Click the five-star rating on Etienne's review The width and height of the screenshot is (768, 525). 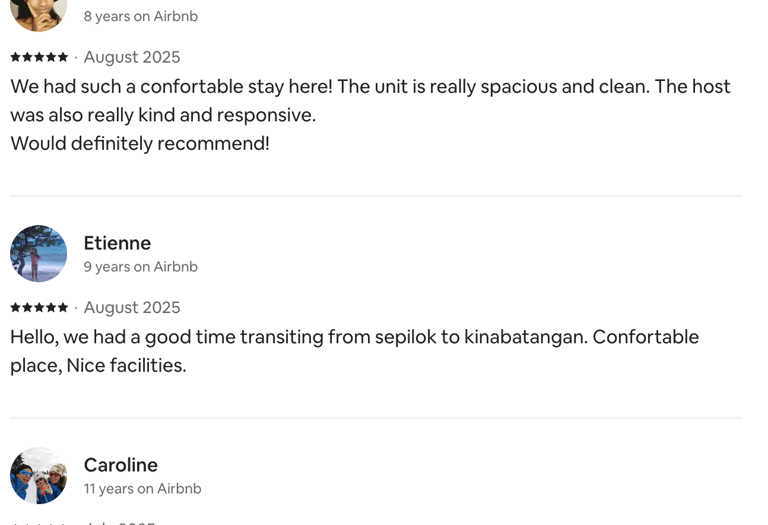point(39,307)
